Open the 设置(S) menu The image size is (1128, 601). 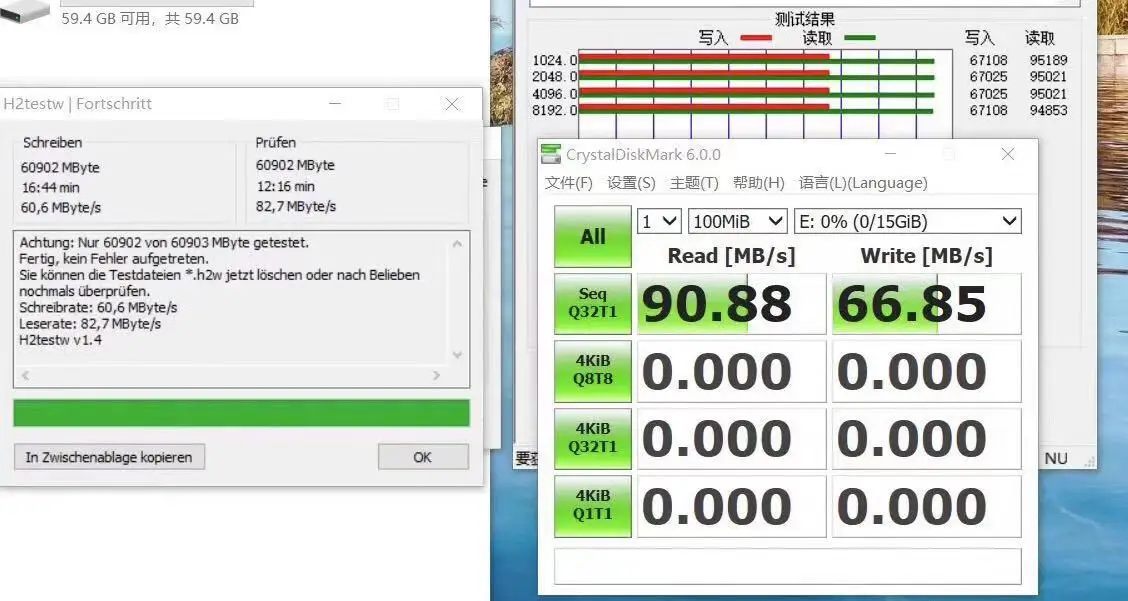pos(631,183)
